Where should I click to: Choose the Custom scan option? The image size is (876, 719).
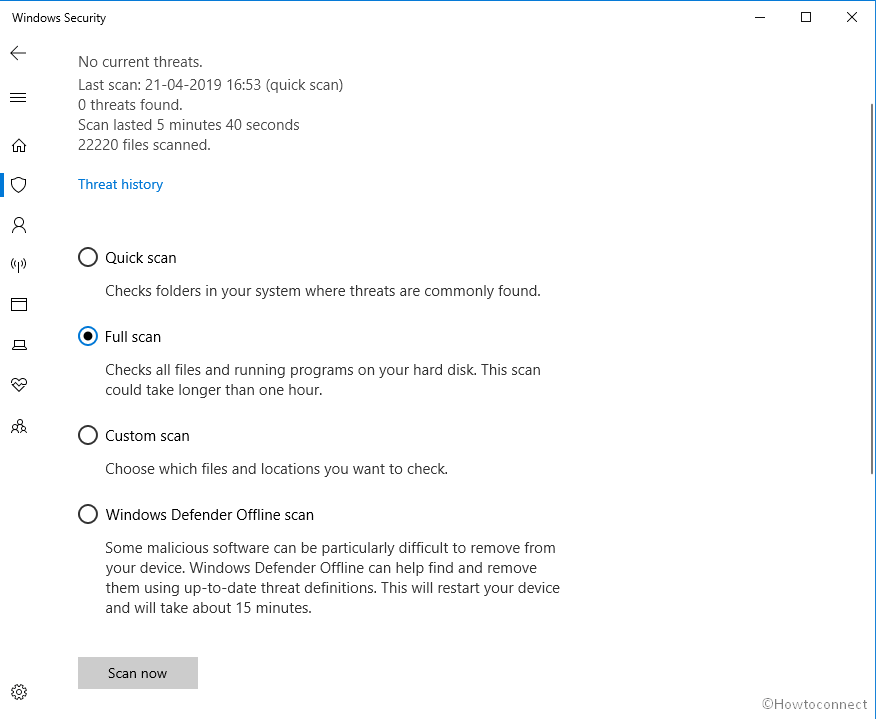134,435
